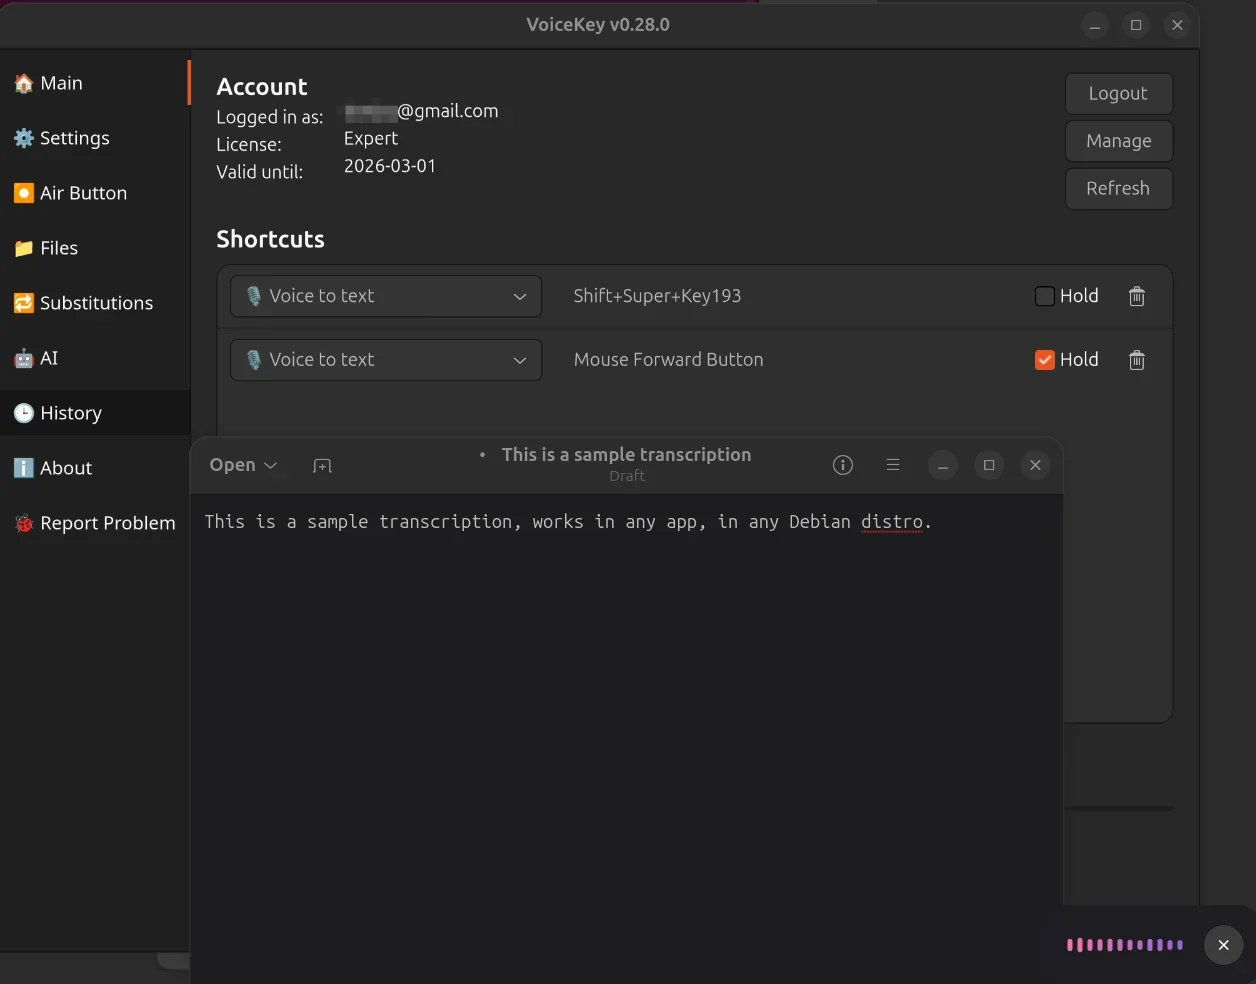Refresh the account license information
The image size is (1256, 984).
pos(1118,188)
